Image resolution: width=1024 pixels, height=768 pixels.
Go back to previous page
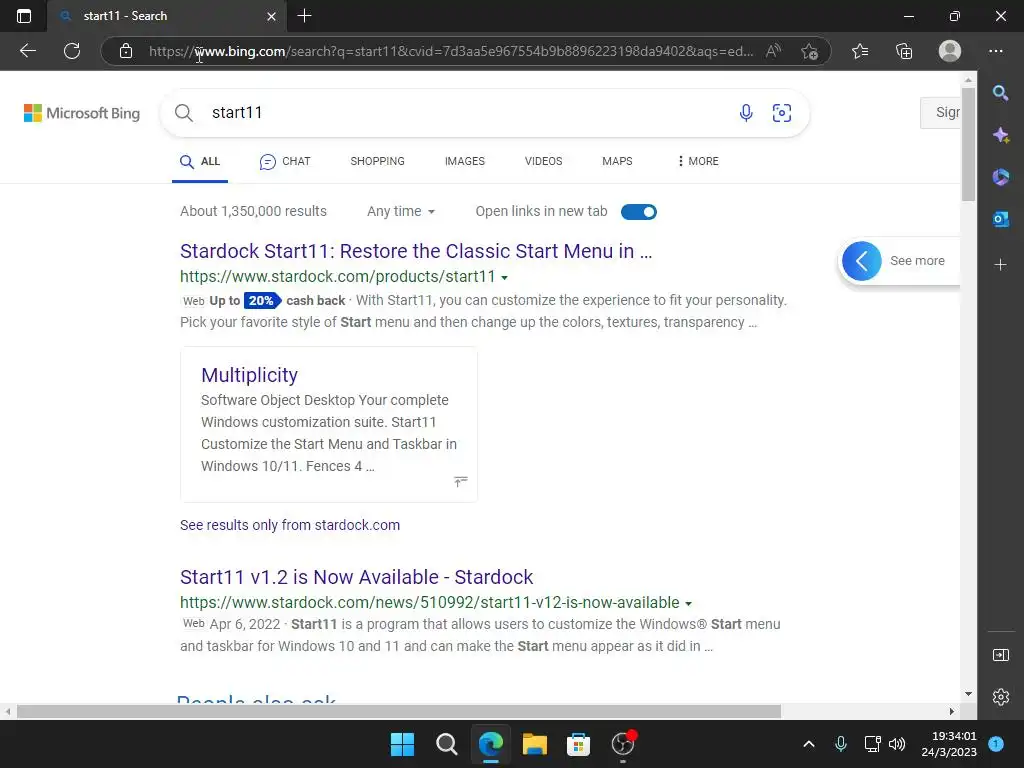[27, 51]
